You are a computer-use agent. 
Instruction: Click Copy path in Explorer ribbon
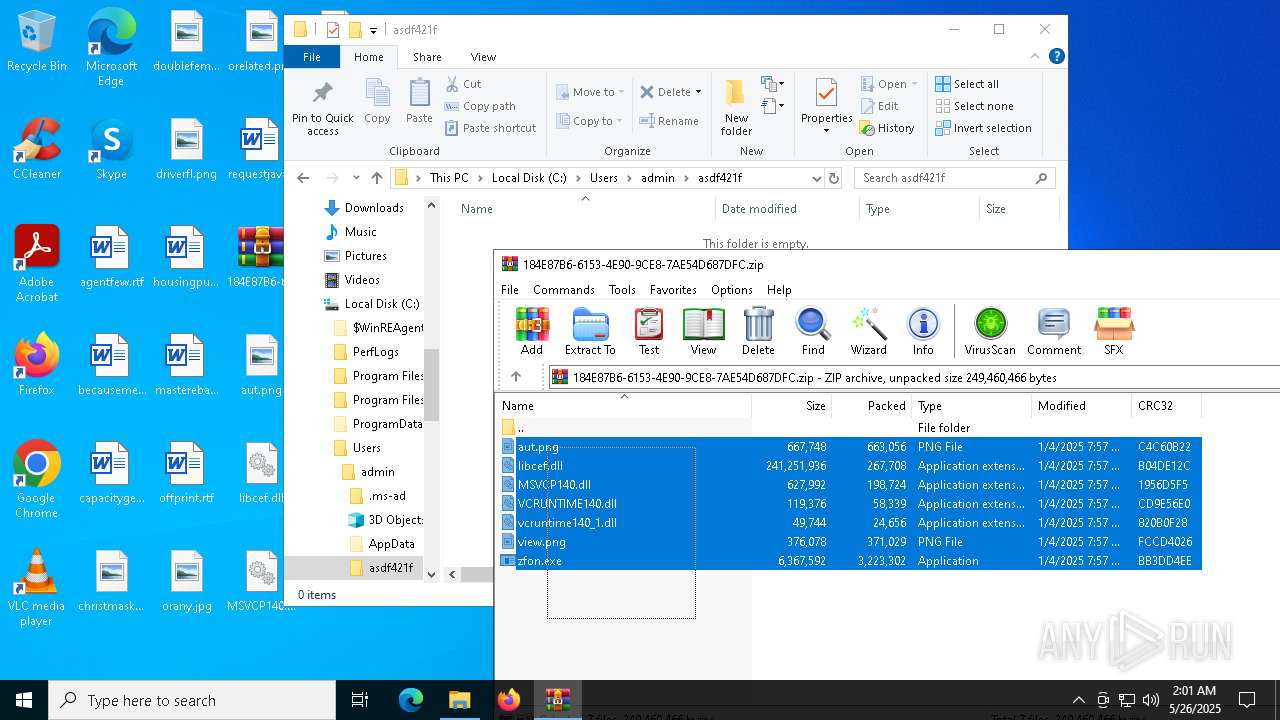[x=480, y=106]
